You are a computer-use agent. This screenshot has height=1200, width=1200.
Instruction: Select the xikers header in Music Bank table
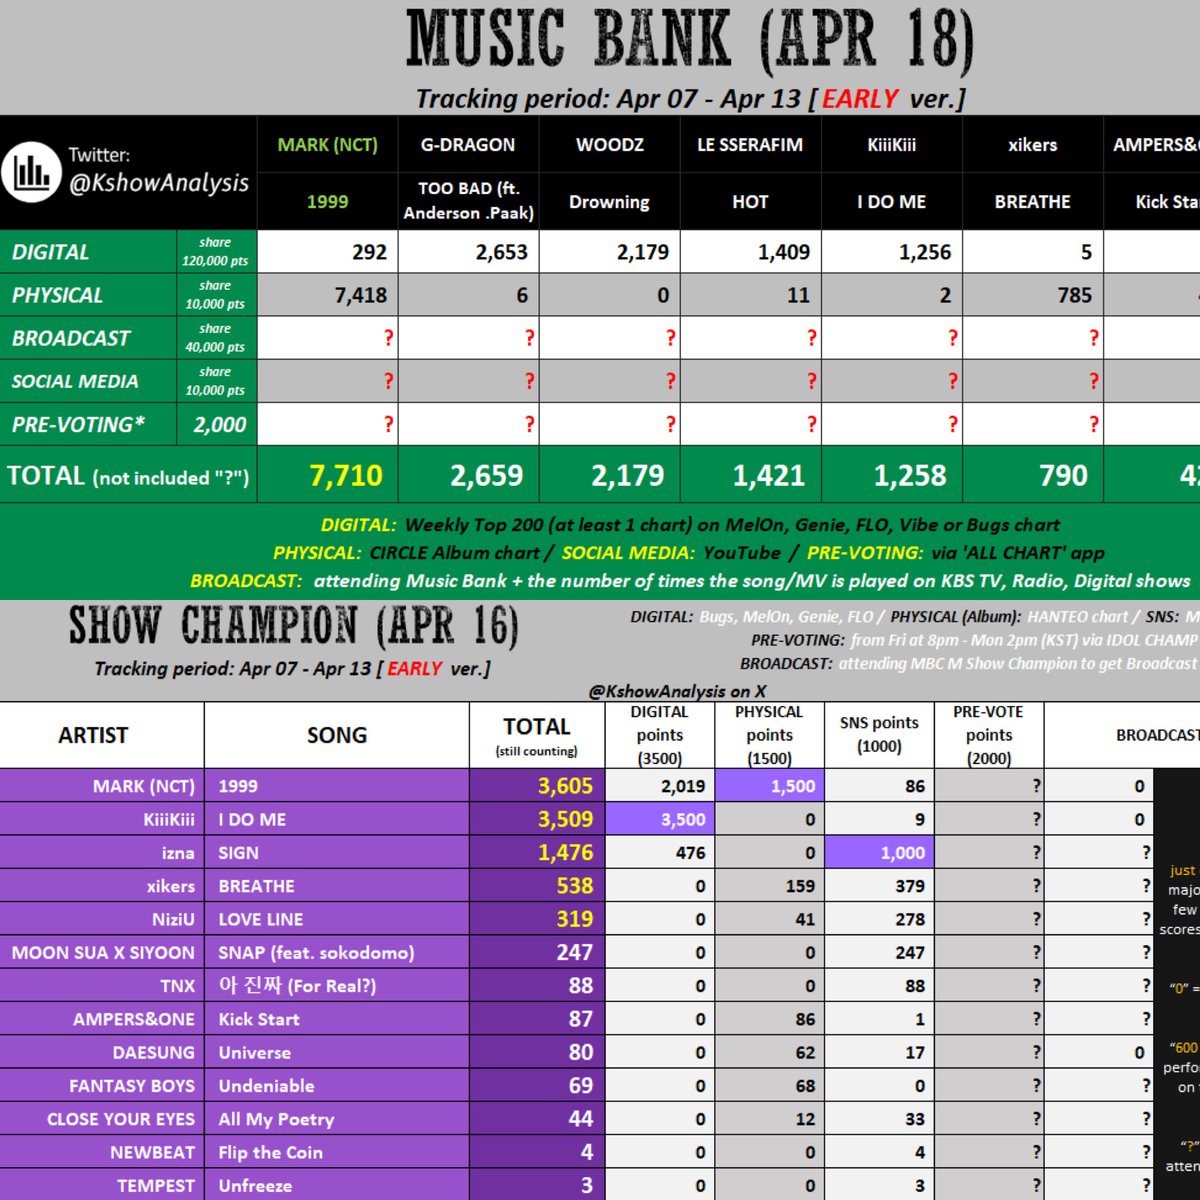(x=1032, y=145)
